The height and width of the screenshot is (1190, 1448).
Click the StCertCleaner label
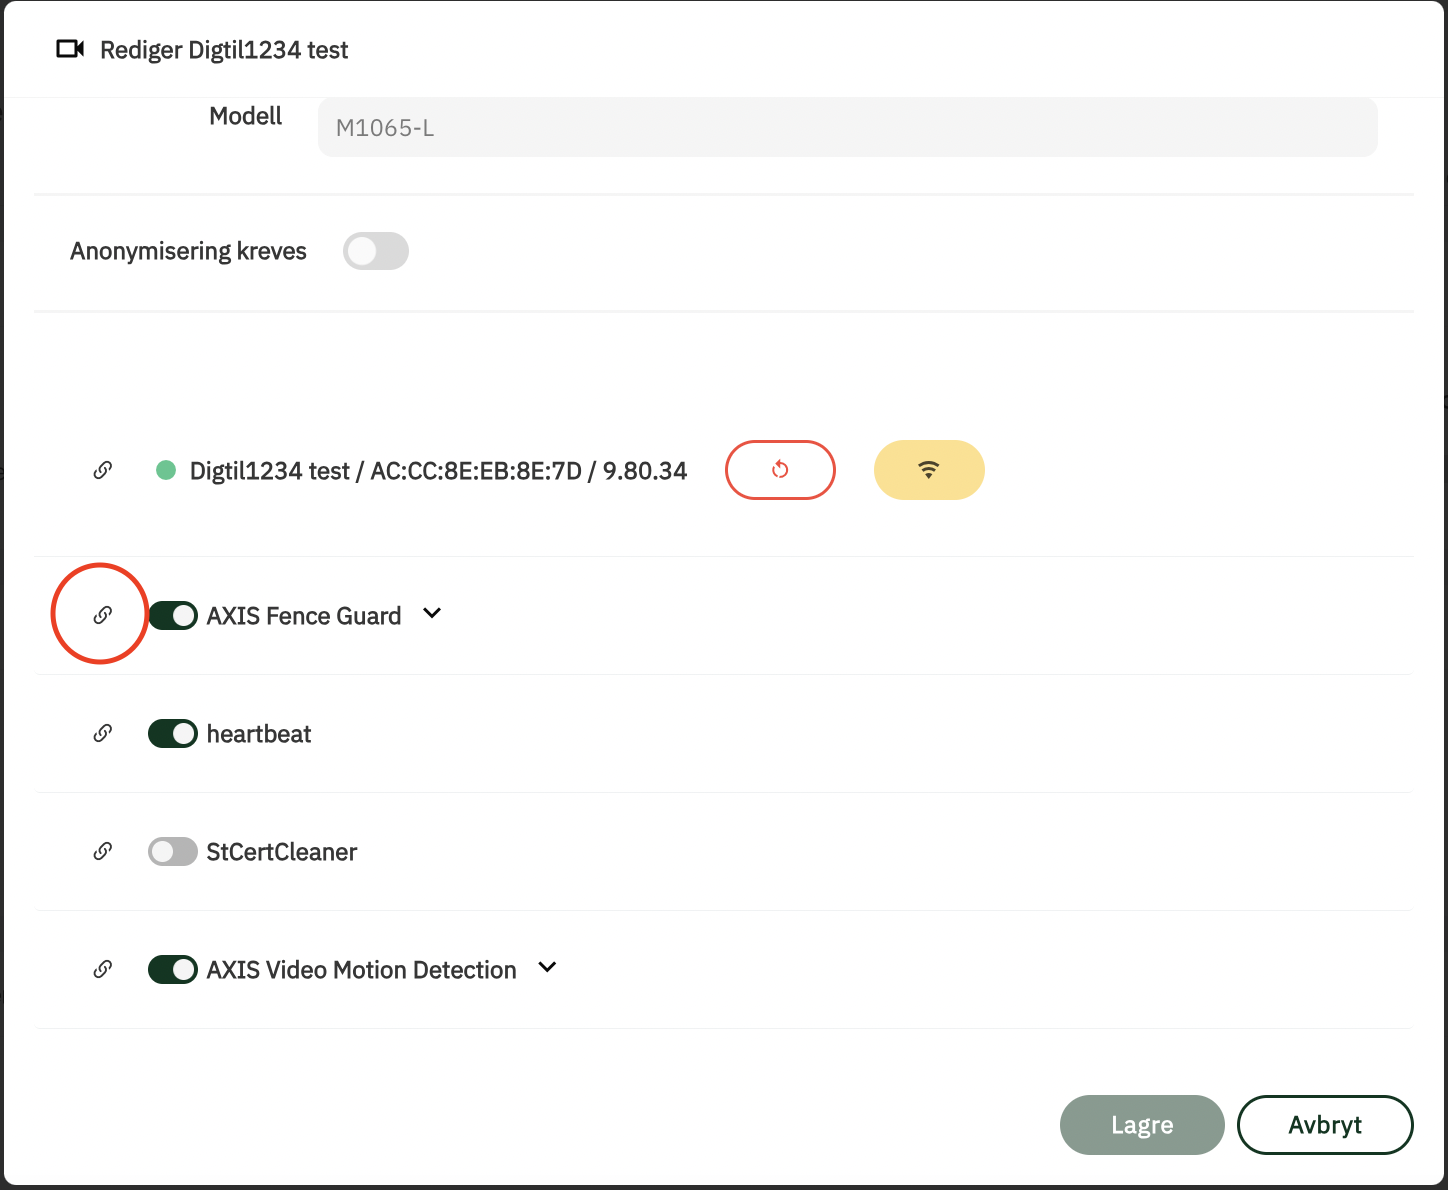(x=282, y=852)
